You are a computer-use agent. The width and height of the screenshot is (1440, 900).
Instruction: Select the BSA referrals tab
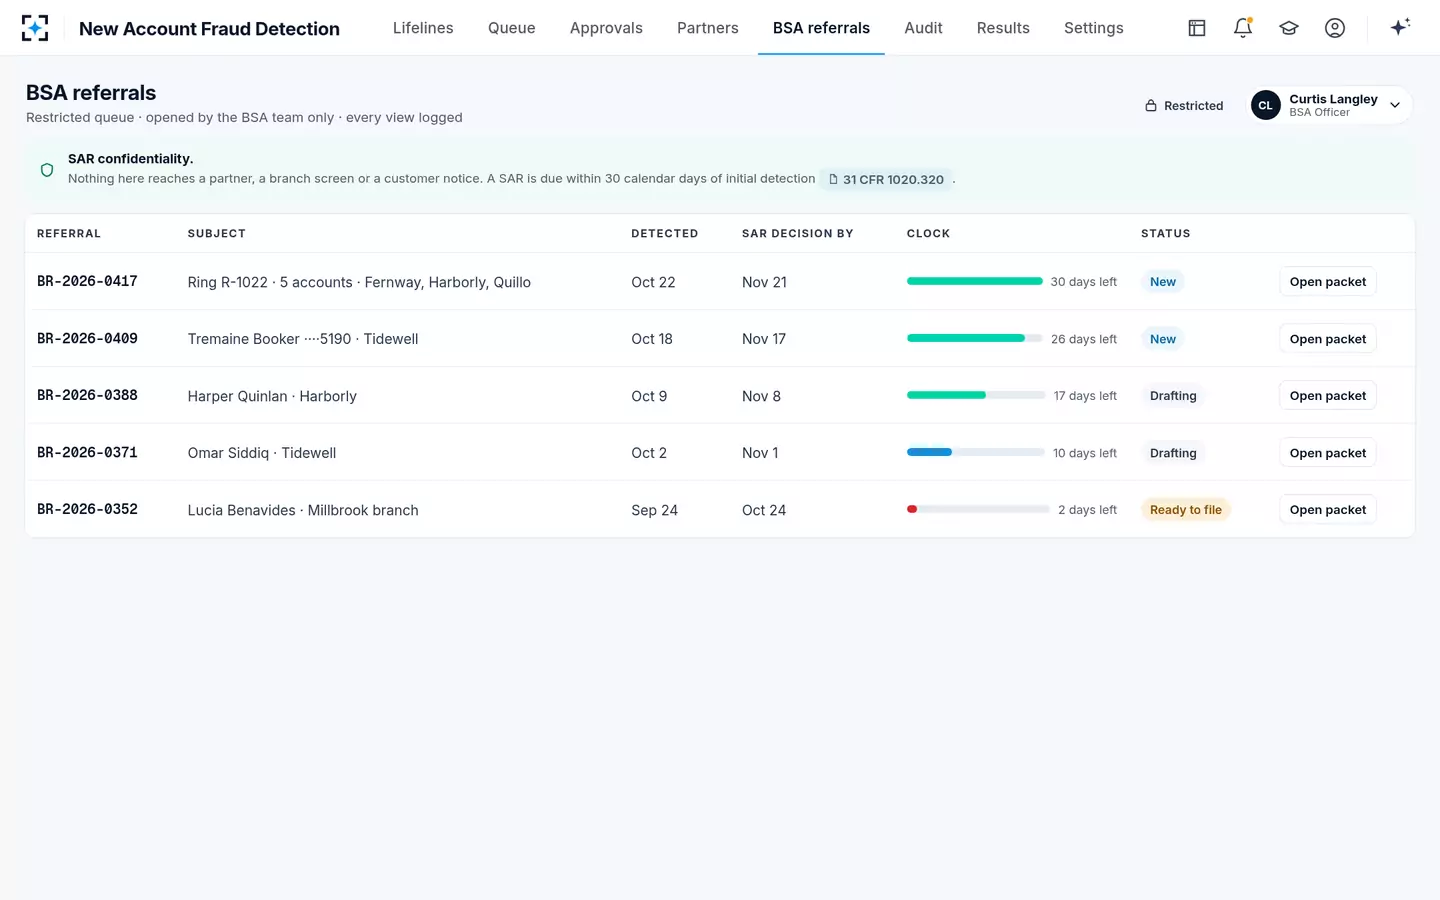(x=821, y=28)
